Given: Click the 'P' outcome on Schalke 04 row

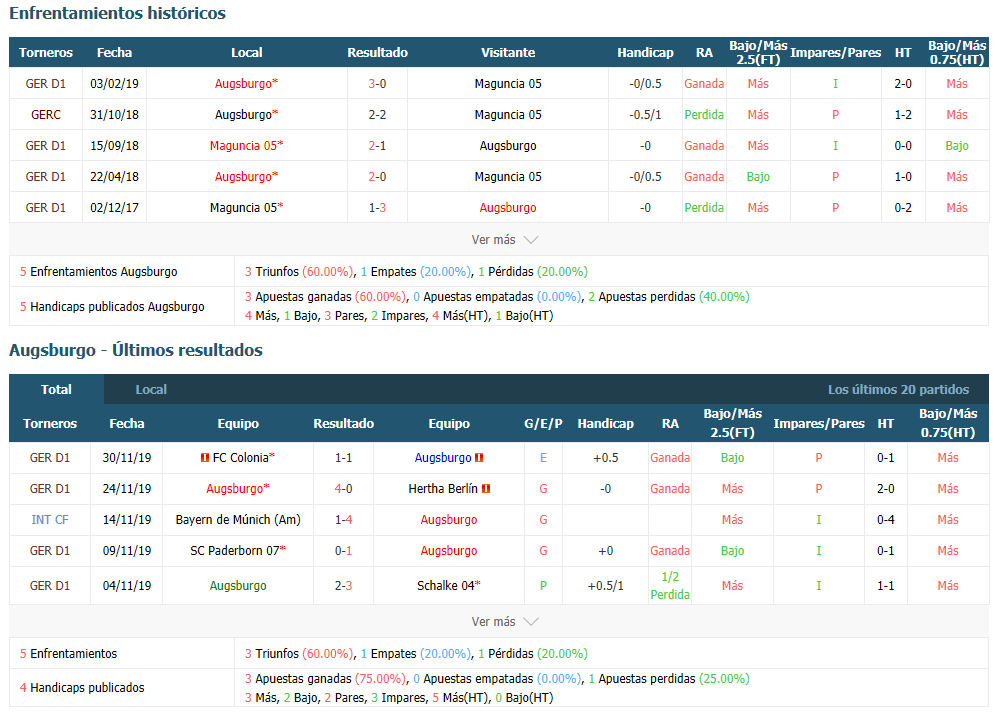Looking at the screenshot, I should [x=543, y=585].
